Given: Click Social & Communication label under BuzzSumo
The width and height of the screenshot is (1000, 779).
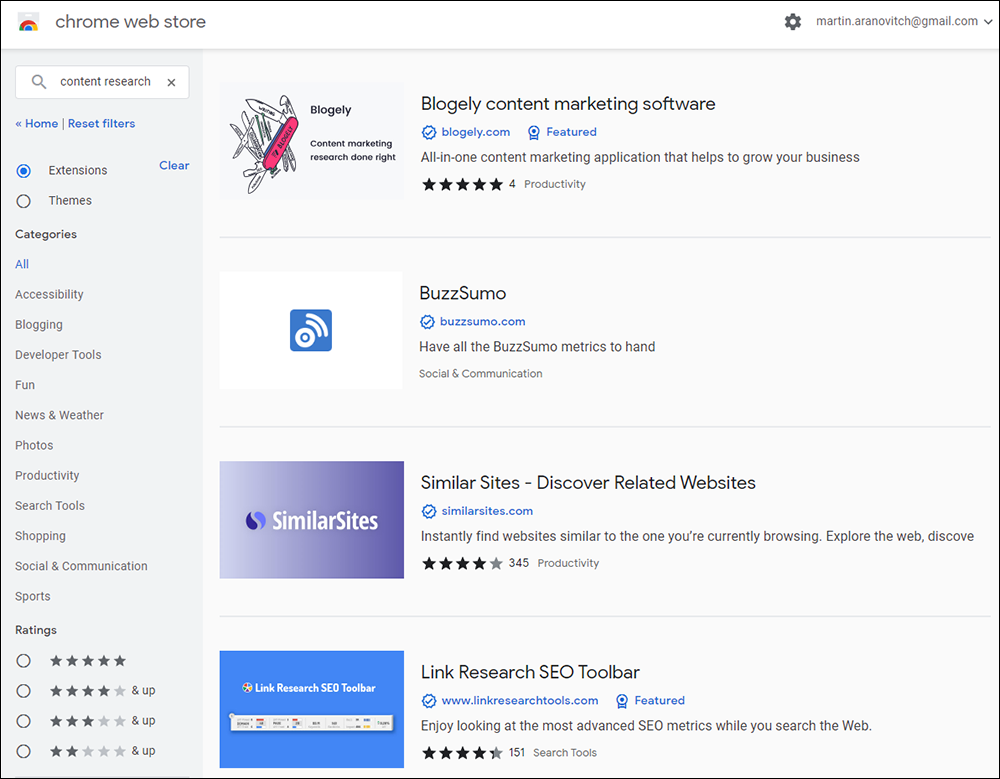Looking at the screenshot, I should pos(481,374).
